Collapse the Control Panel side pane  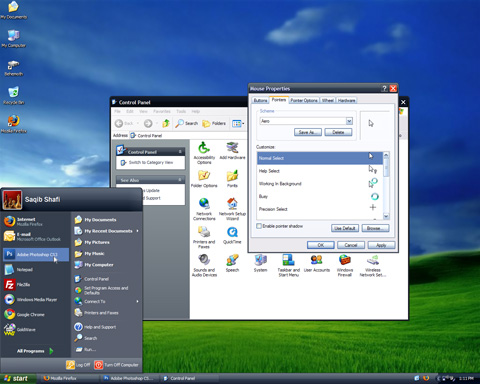[x=180, y=152]
